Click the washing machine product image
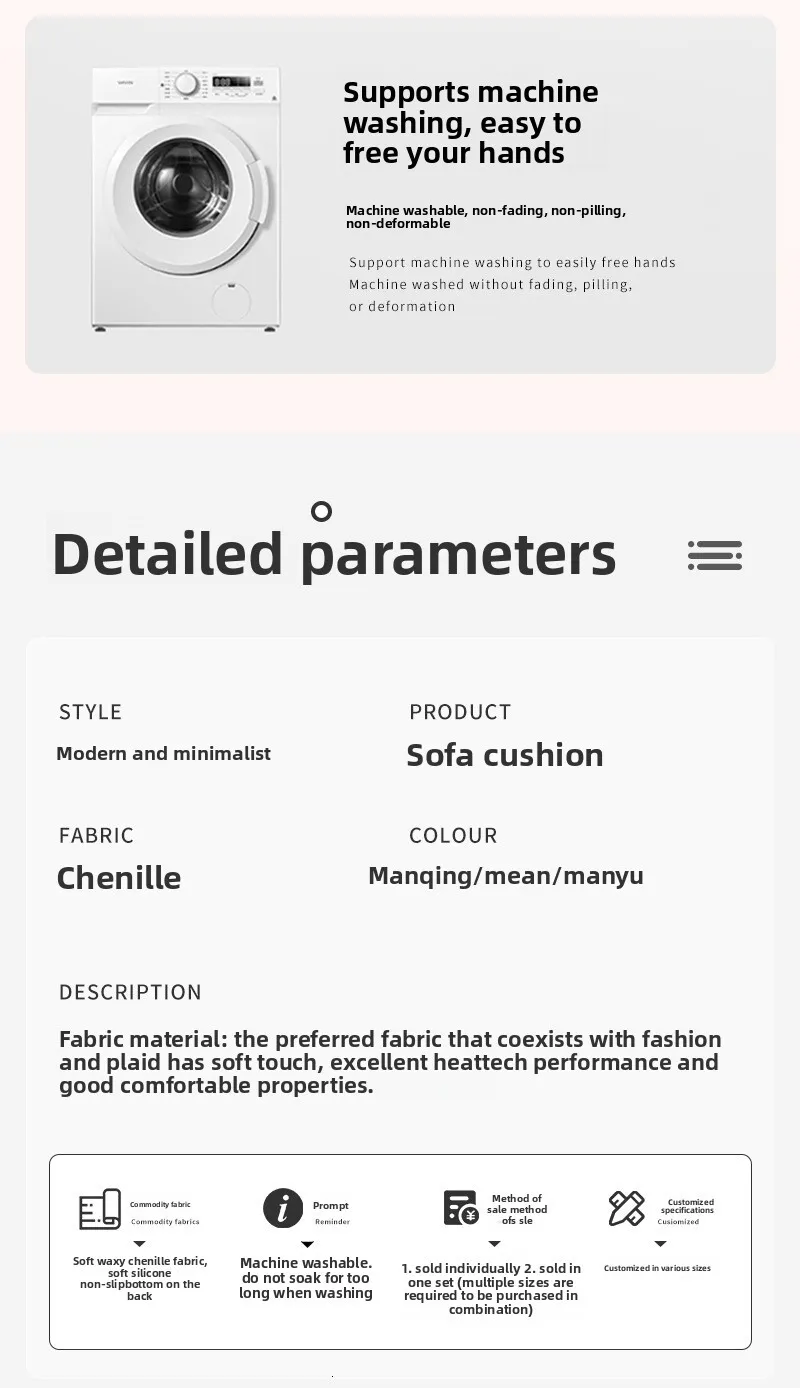 coord(185,198)
